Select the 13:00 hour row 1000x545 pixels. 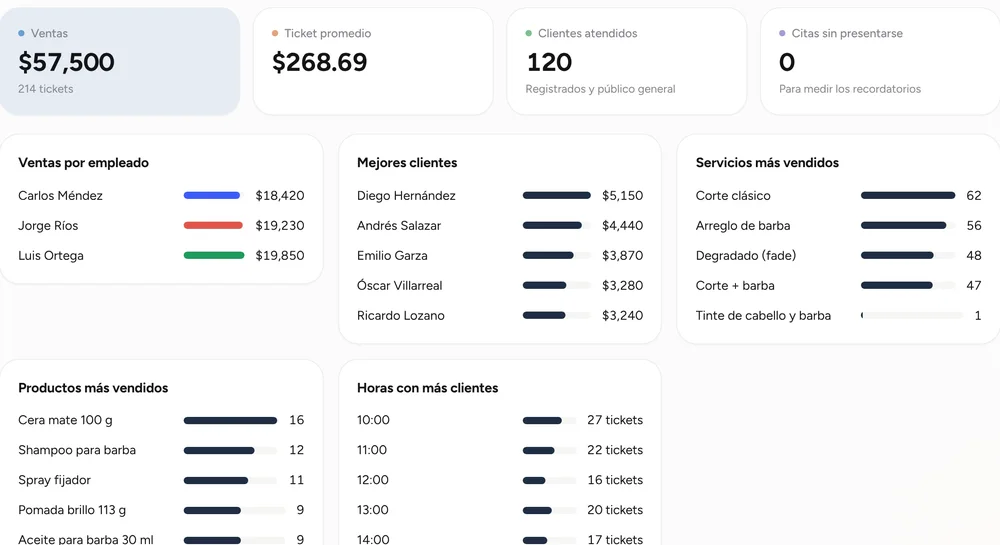tap(500, 510)
